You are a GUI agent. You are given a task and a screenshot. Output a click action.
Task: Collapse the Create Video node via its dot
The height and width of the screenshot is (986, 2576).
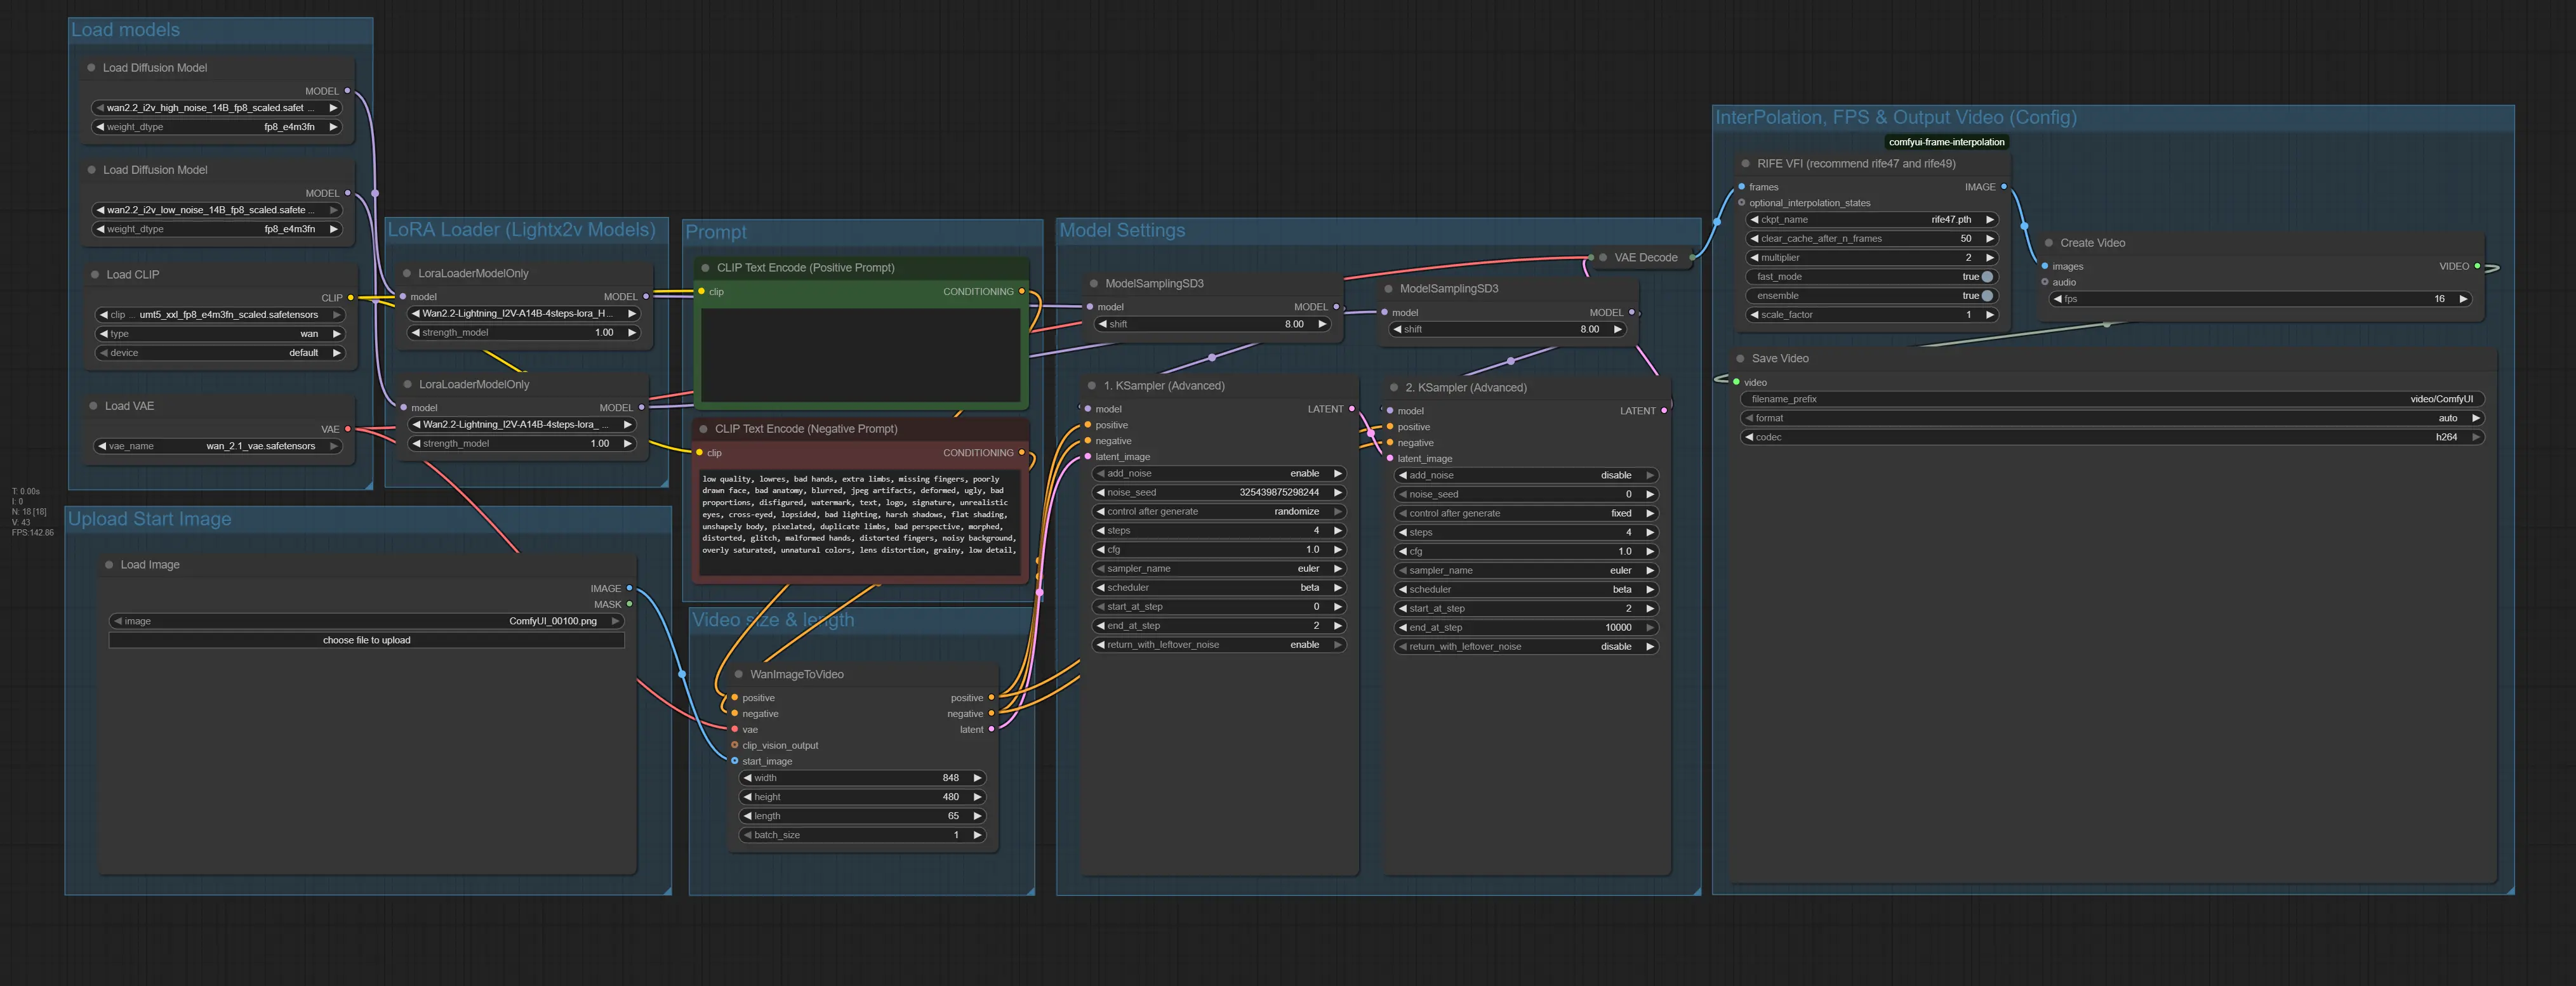click(x=2049, y=243)
